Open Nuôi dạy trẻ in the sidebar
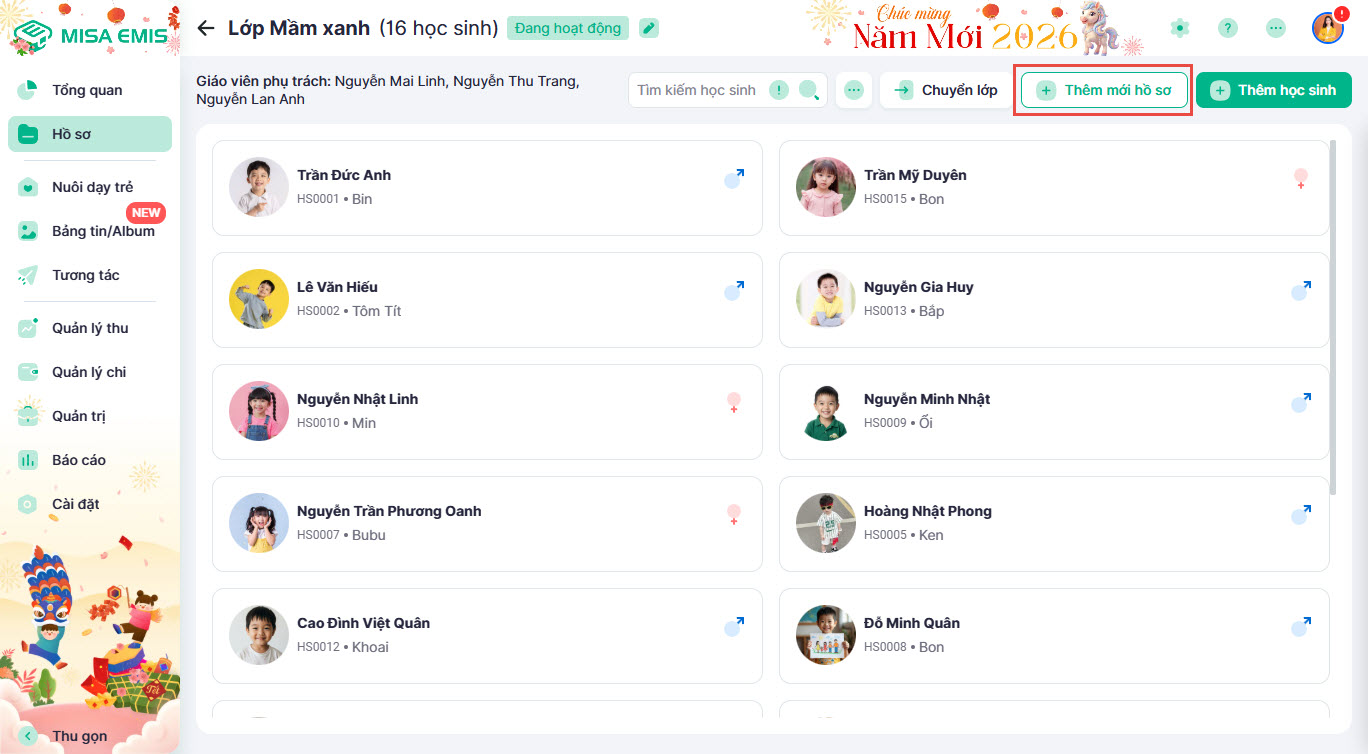Screen dimensions: 1368x754 click(x=91, y=187)
